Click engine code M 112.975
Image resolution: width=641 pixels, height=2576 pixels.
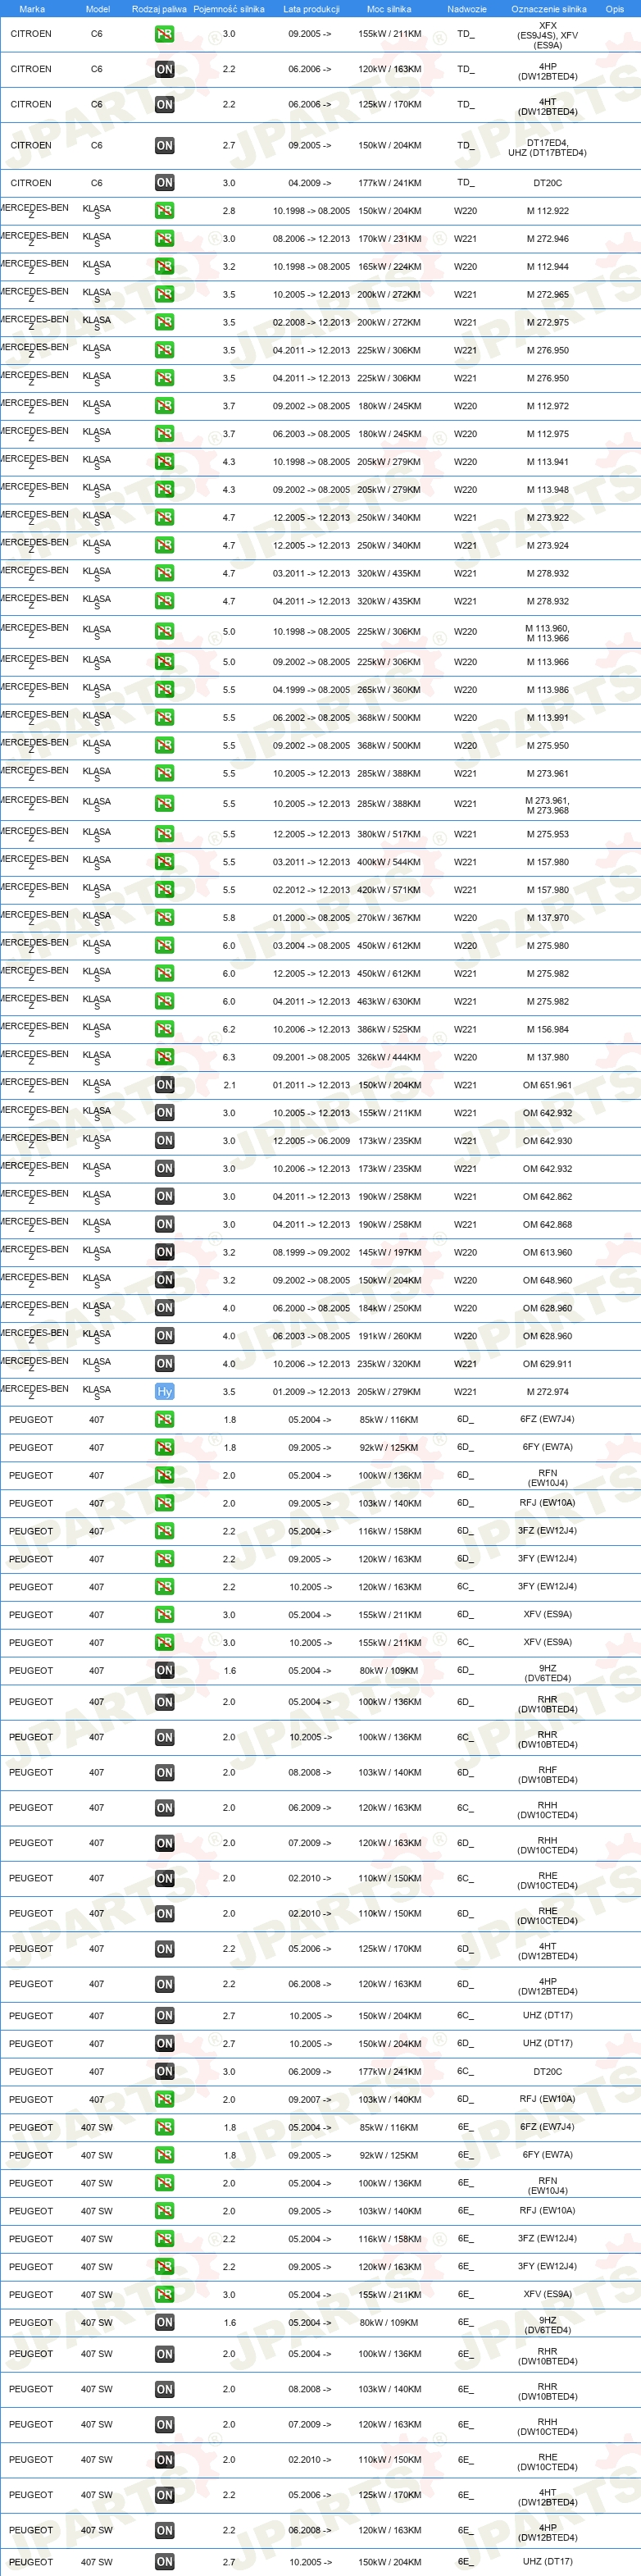coord(548,435)
